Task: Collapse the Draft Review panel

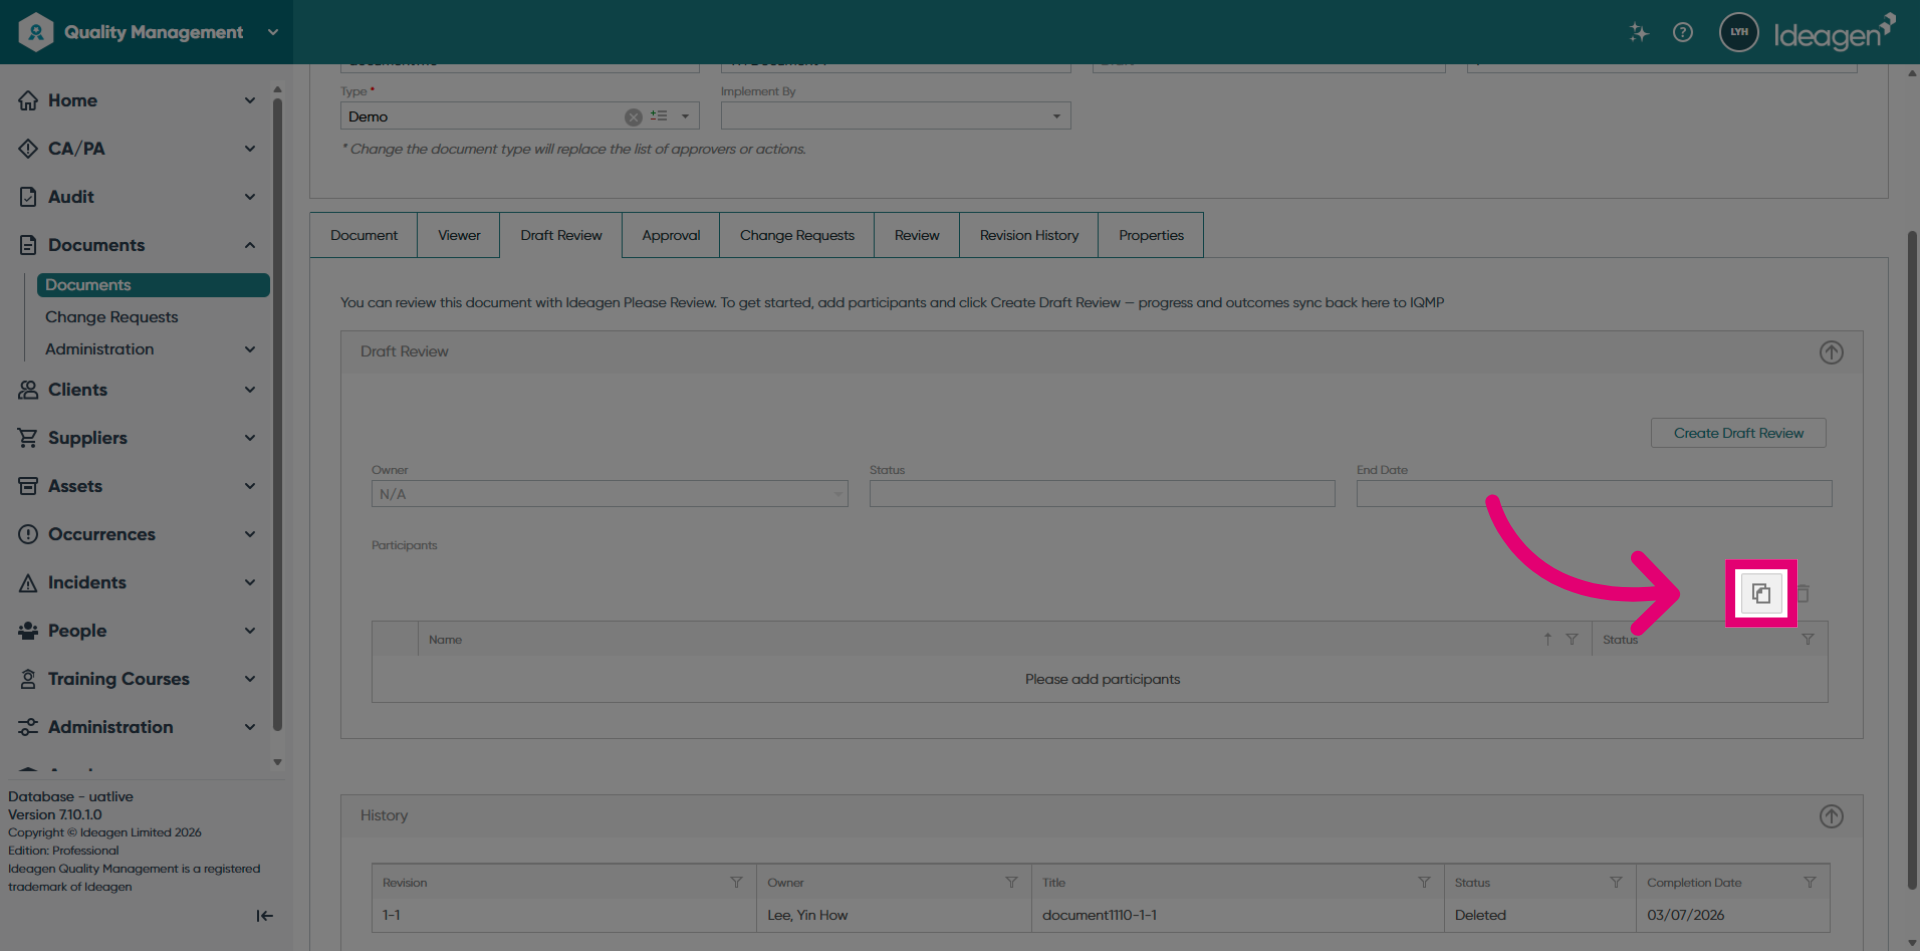Action: (x=1831, y=352)
